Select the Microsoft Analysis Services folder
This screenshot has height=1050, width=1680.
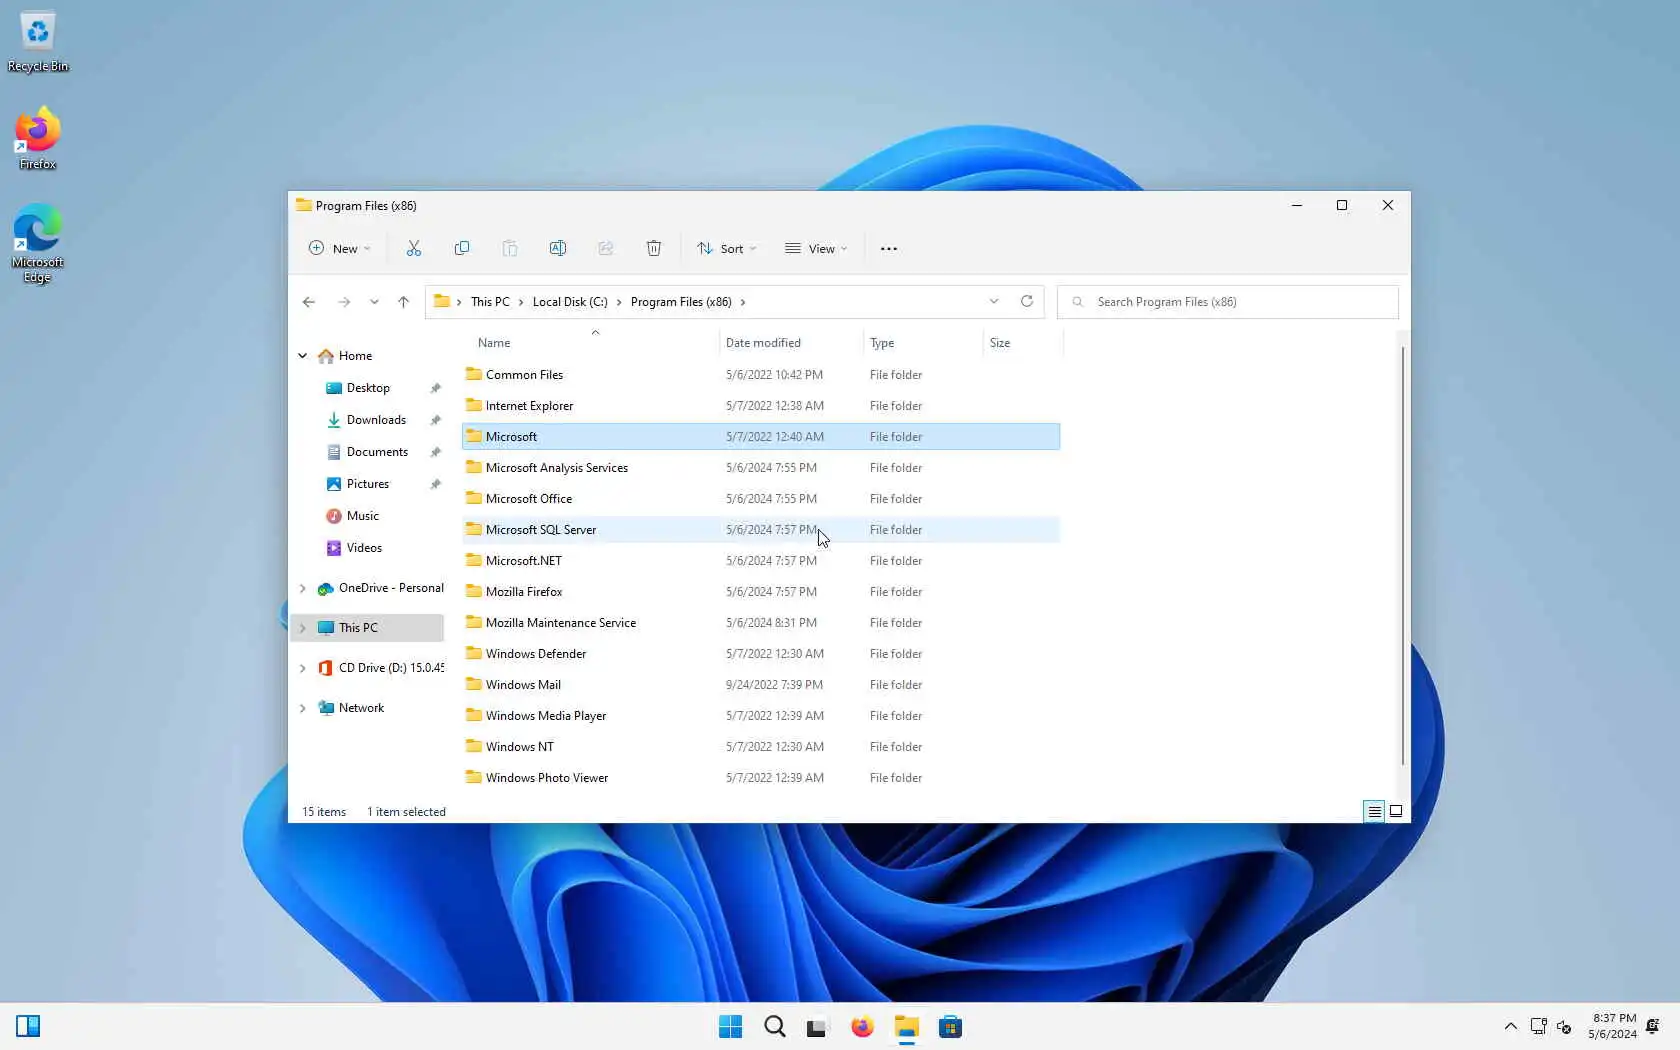761,468
